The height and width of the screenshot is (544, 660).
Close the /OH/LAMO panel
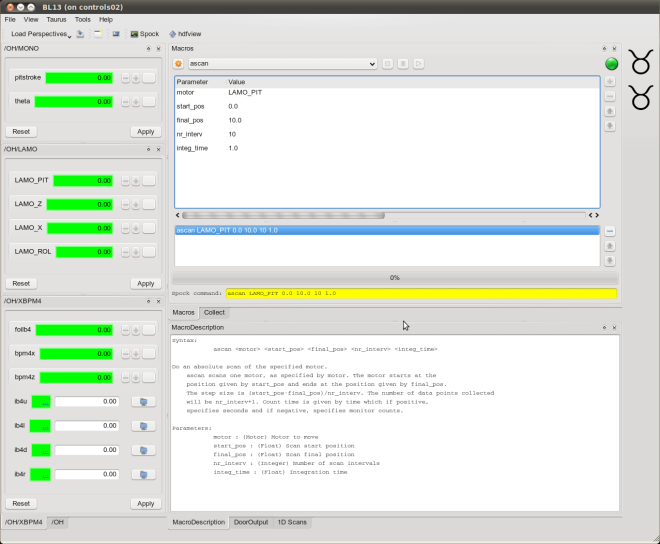[159, 149]
